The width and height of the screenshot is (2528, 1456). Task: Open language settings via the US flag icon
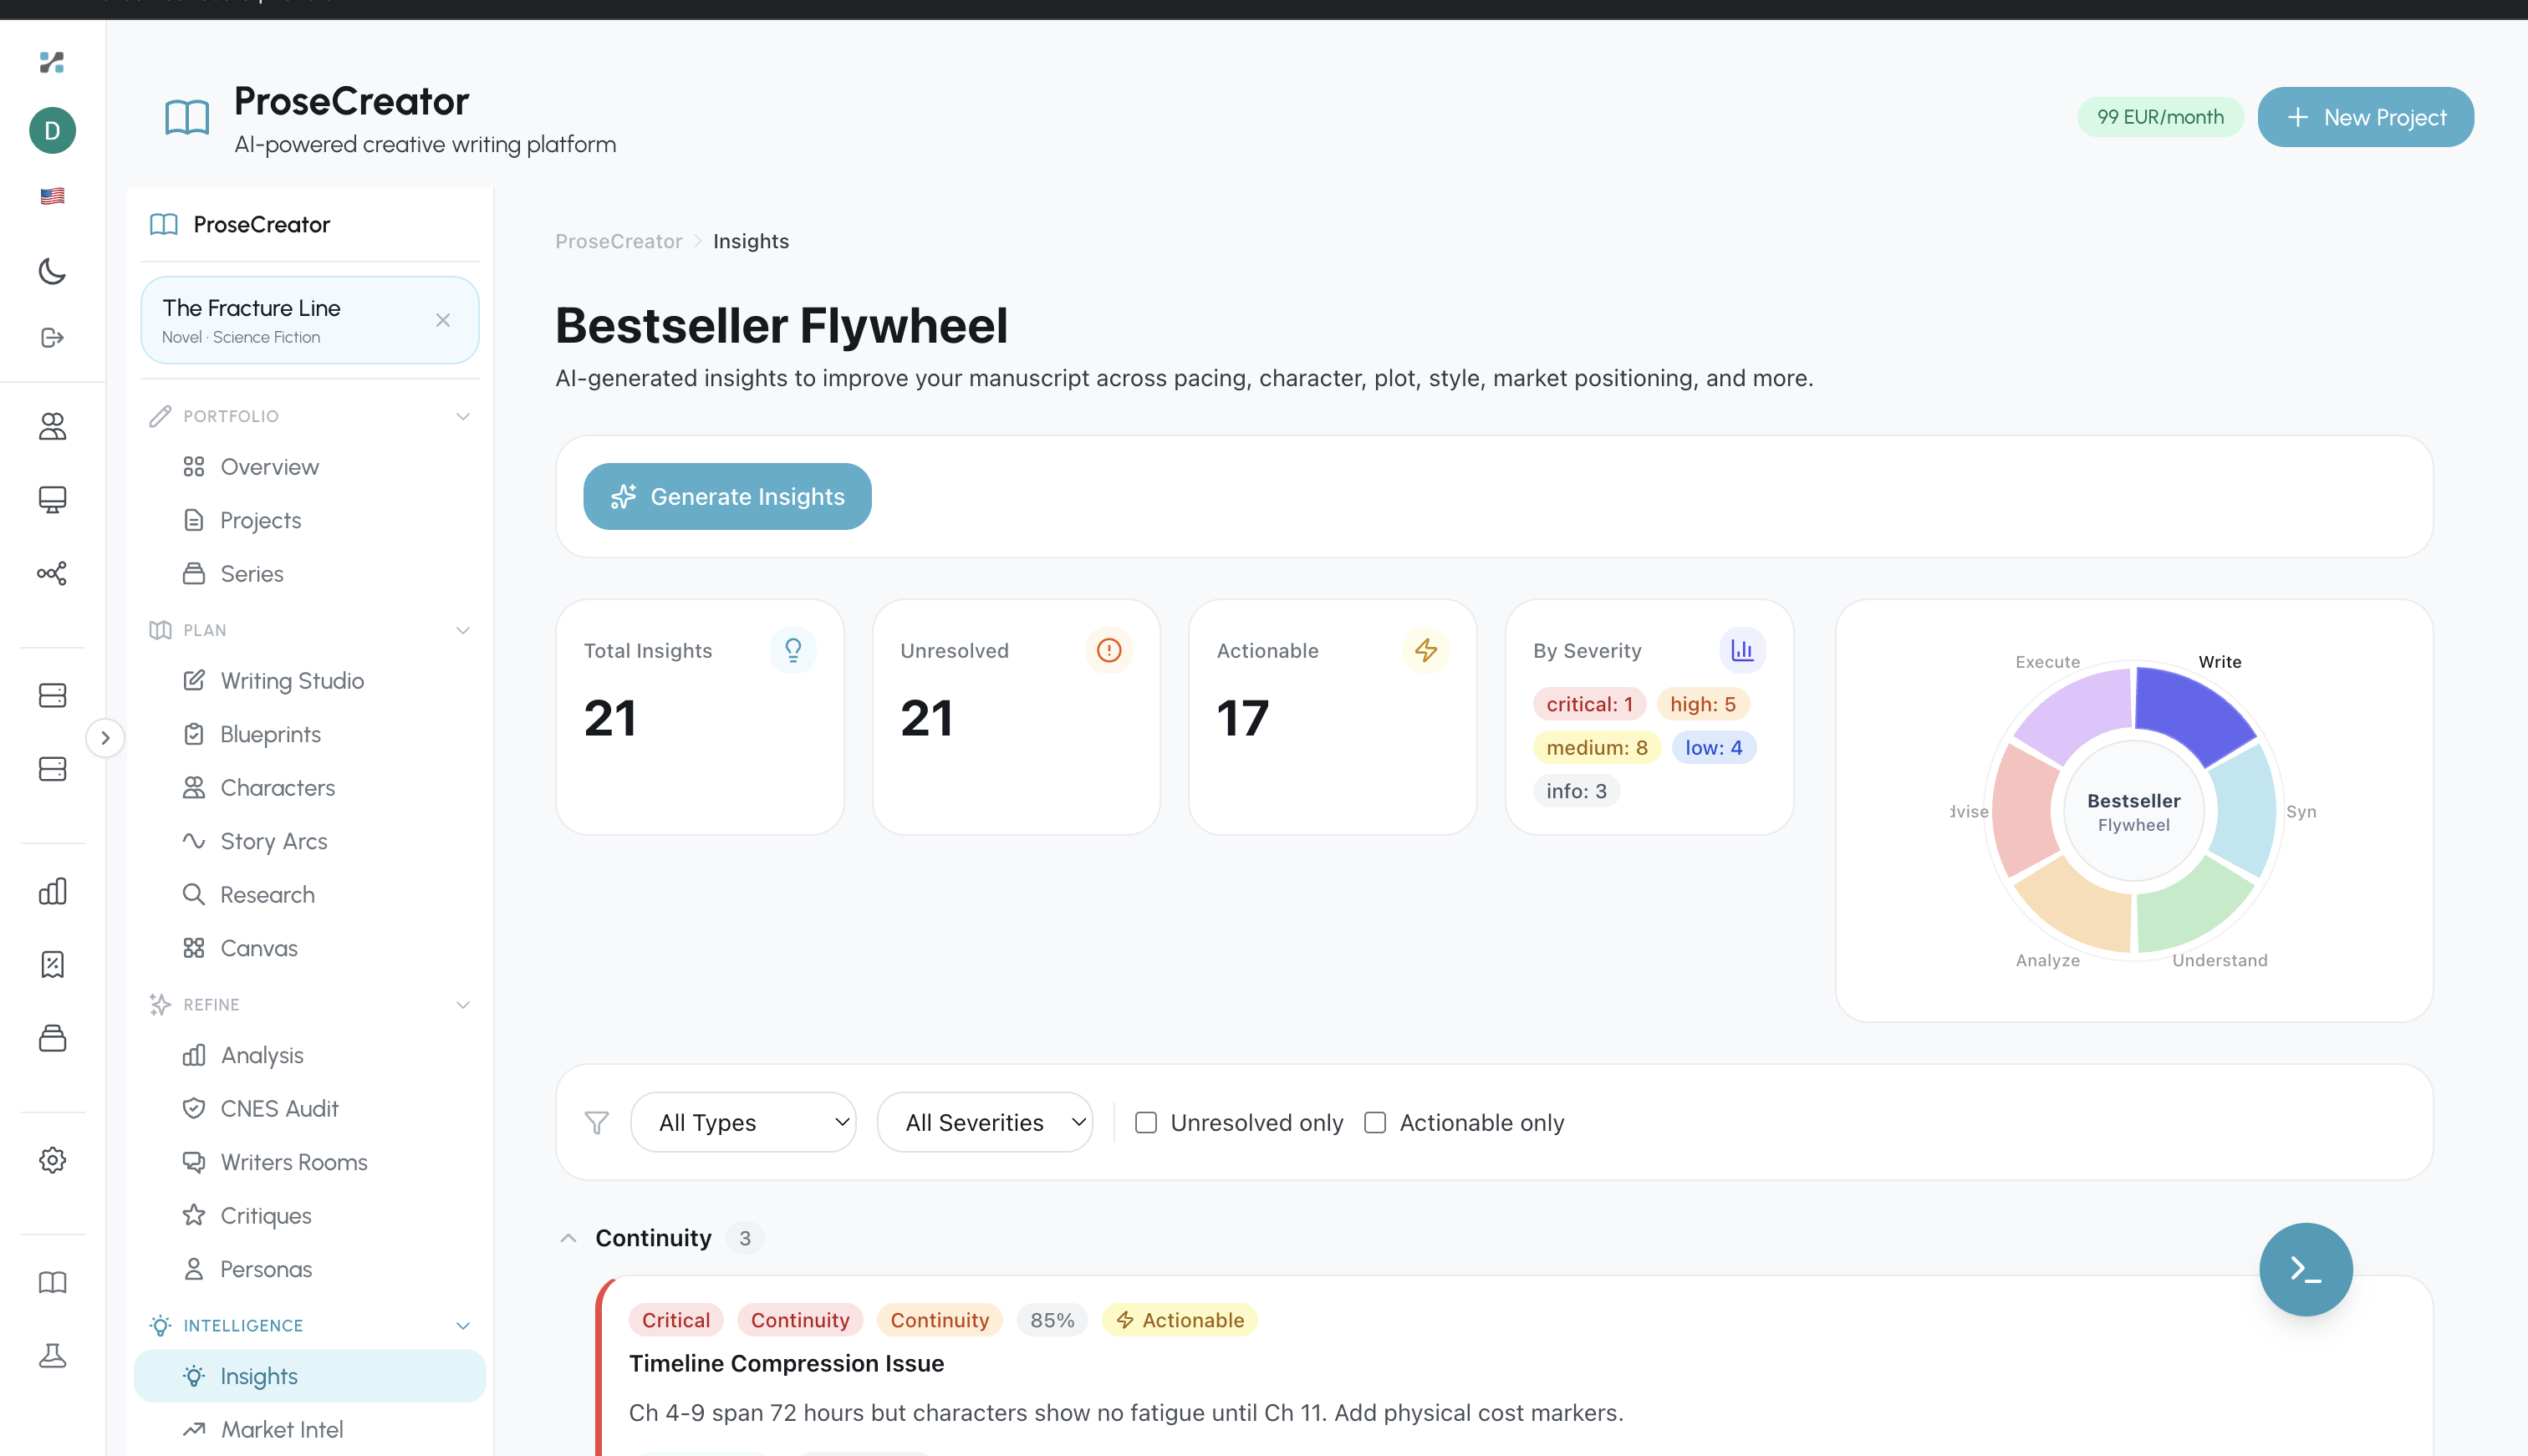(x=52, y=195)
